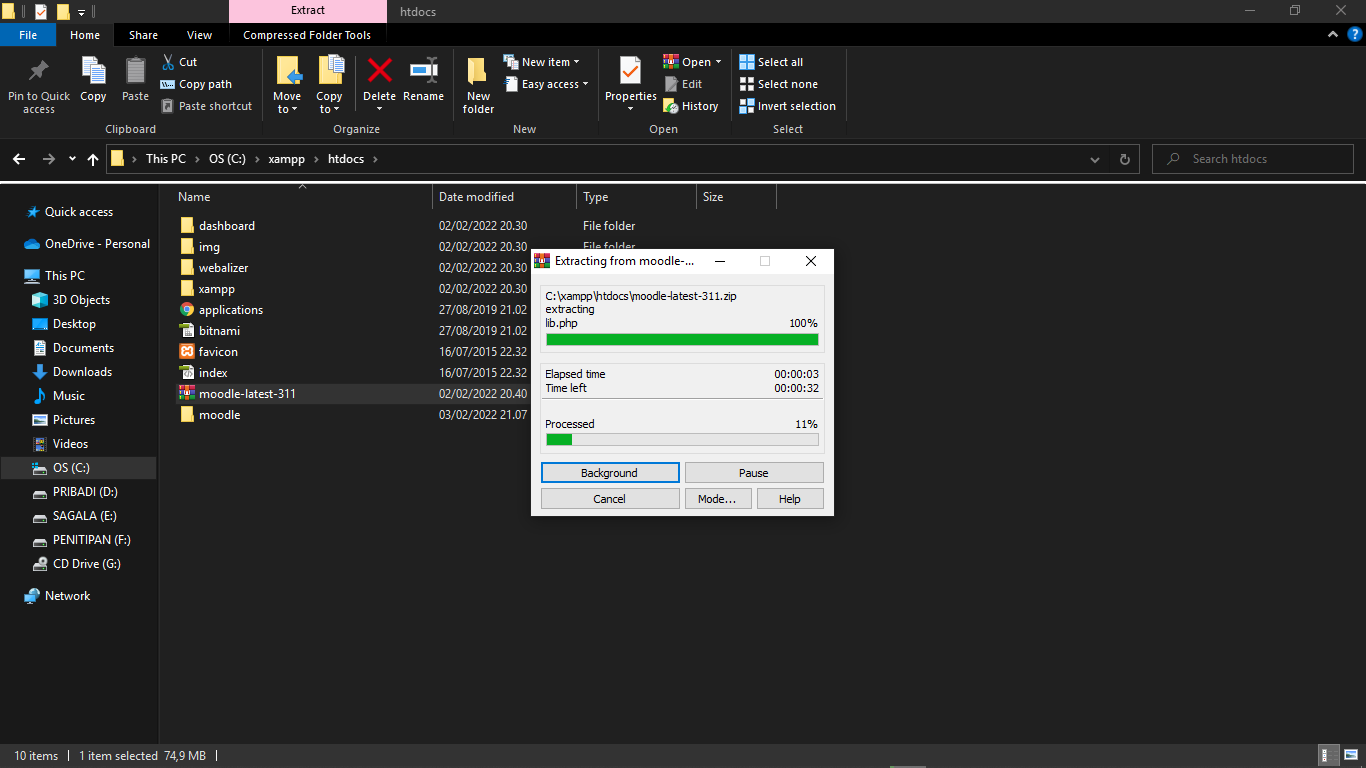1366x768 pixels.
Task: Sort by Date modified column
Action: click(x=505, y=197)
